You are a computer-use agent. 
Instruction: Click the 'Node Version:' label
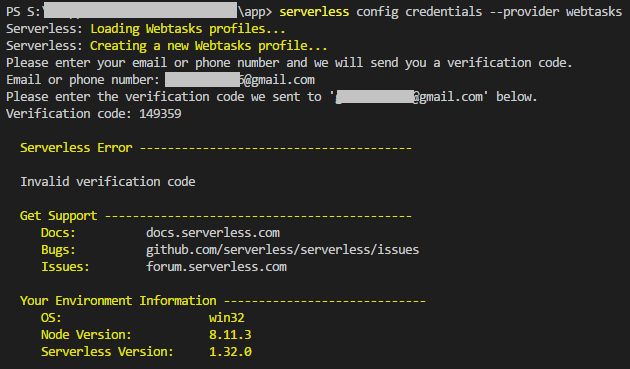(x=86, y=334)
